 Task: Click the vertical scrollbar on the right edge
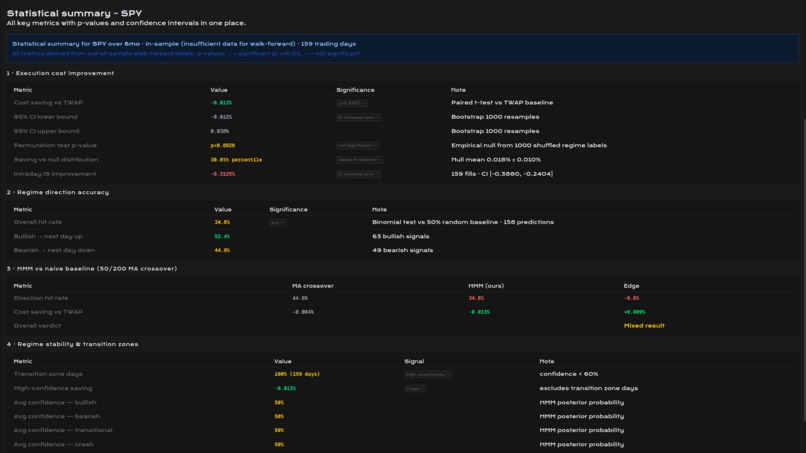(803, 269)
